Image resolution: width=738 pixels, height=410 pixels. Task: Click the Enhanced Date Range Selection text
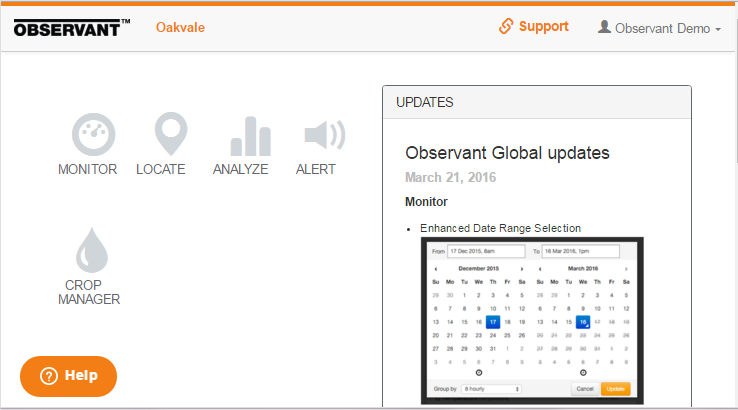tap(500, 228)
